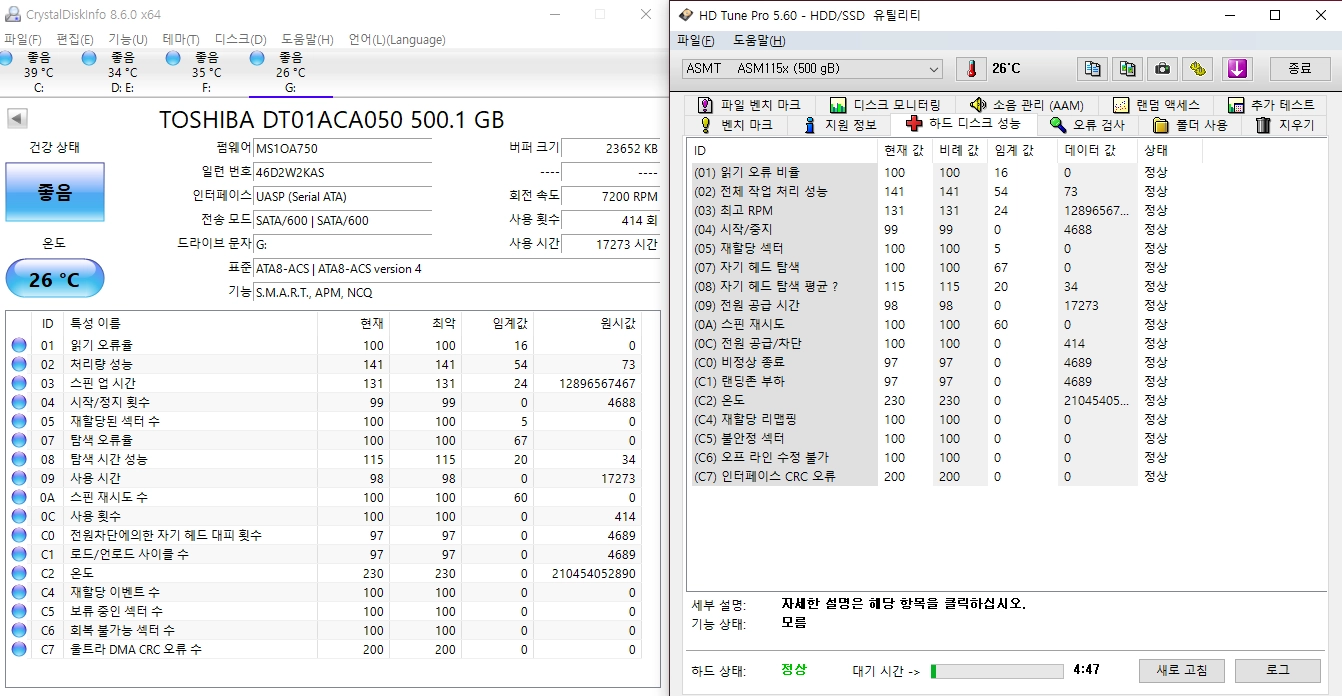Select the F: drive status orb
The height and width of the screenshot is (696, 1342).
tap(173, 59)
